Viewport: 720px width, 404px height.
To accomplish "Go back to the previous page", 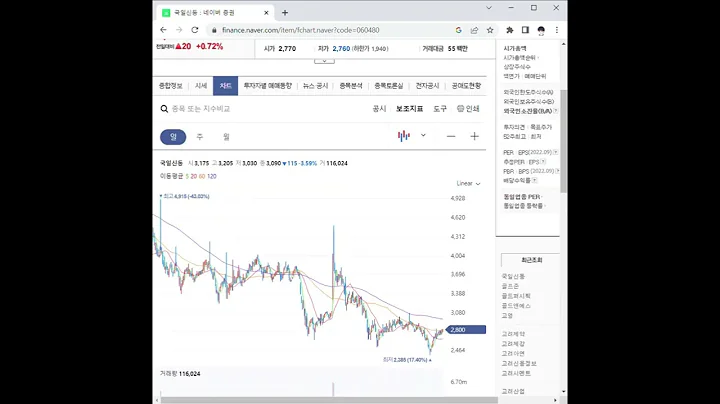I will [x=163, y=30].
